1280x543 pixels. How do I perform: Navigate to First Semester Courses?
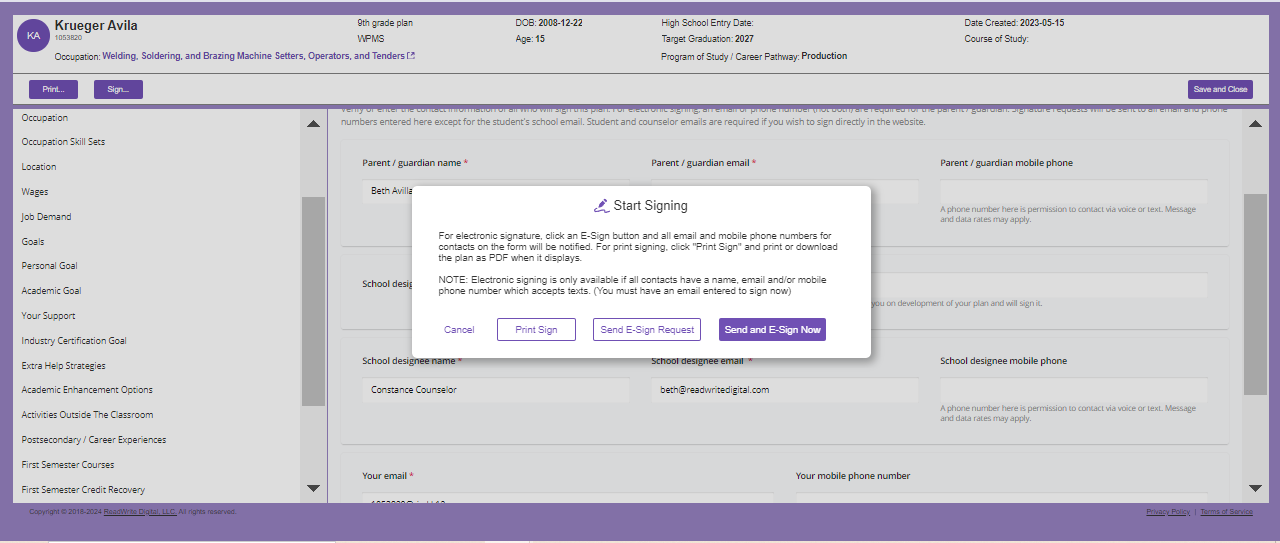click(68, 465)
